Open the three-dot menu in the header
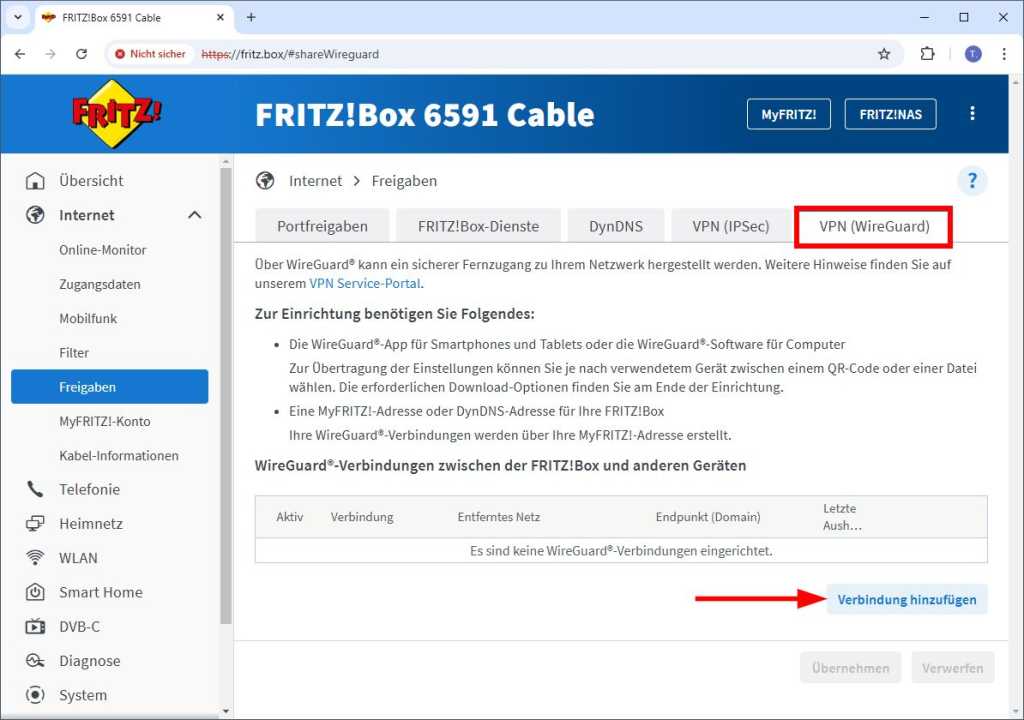The height and width of the screenshot is (720, 1024). point(972,113)
